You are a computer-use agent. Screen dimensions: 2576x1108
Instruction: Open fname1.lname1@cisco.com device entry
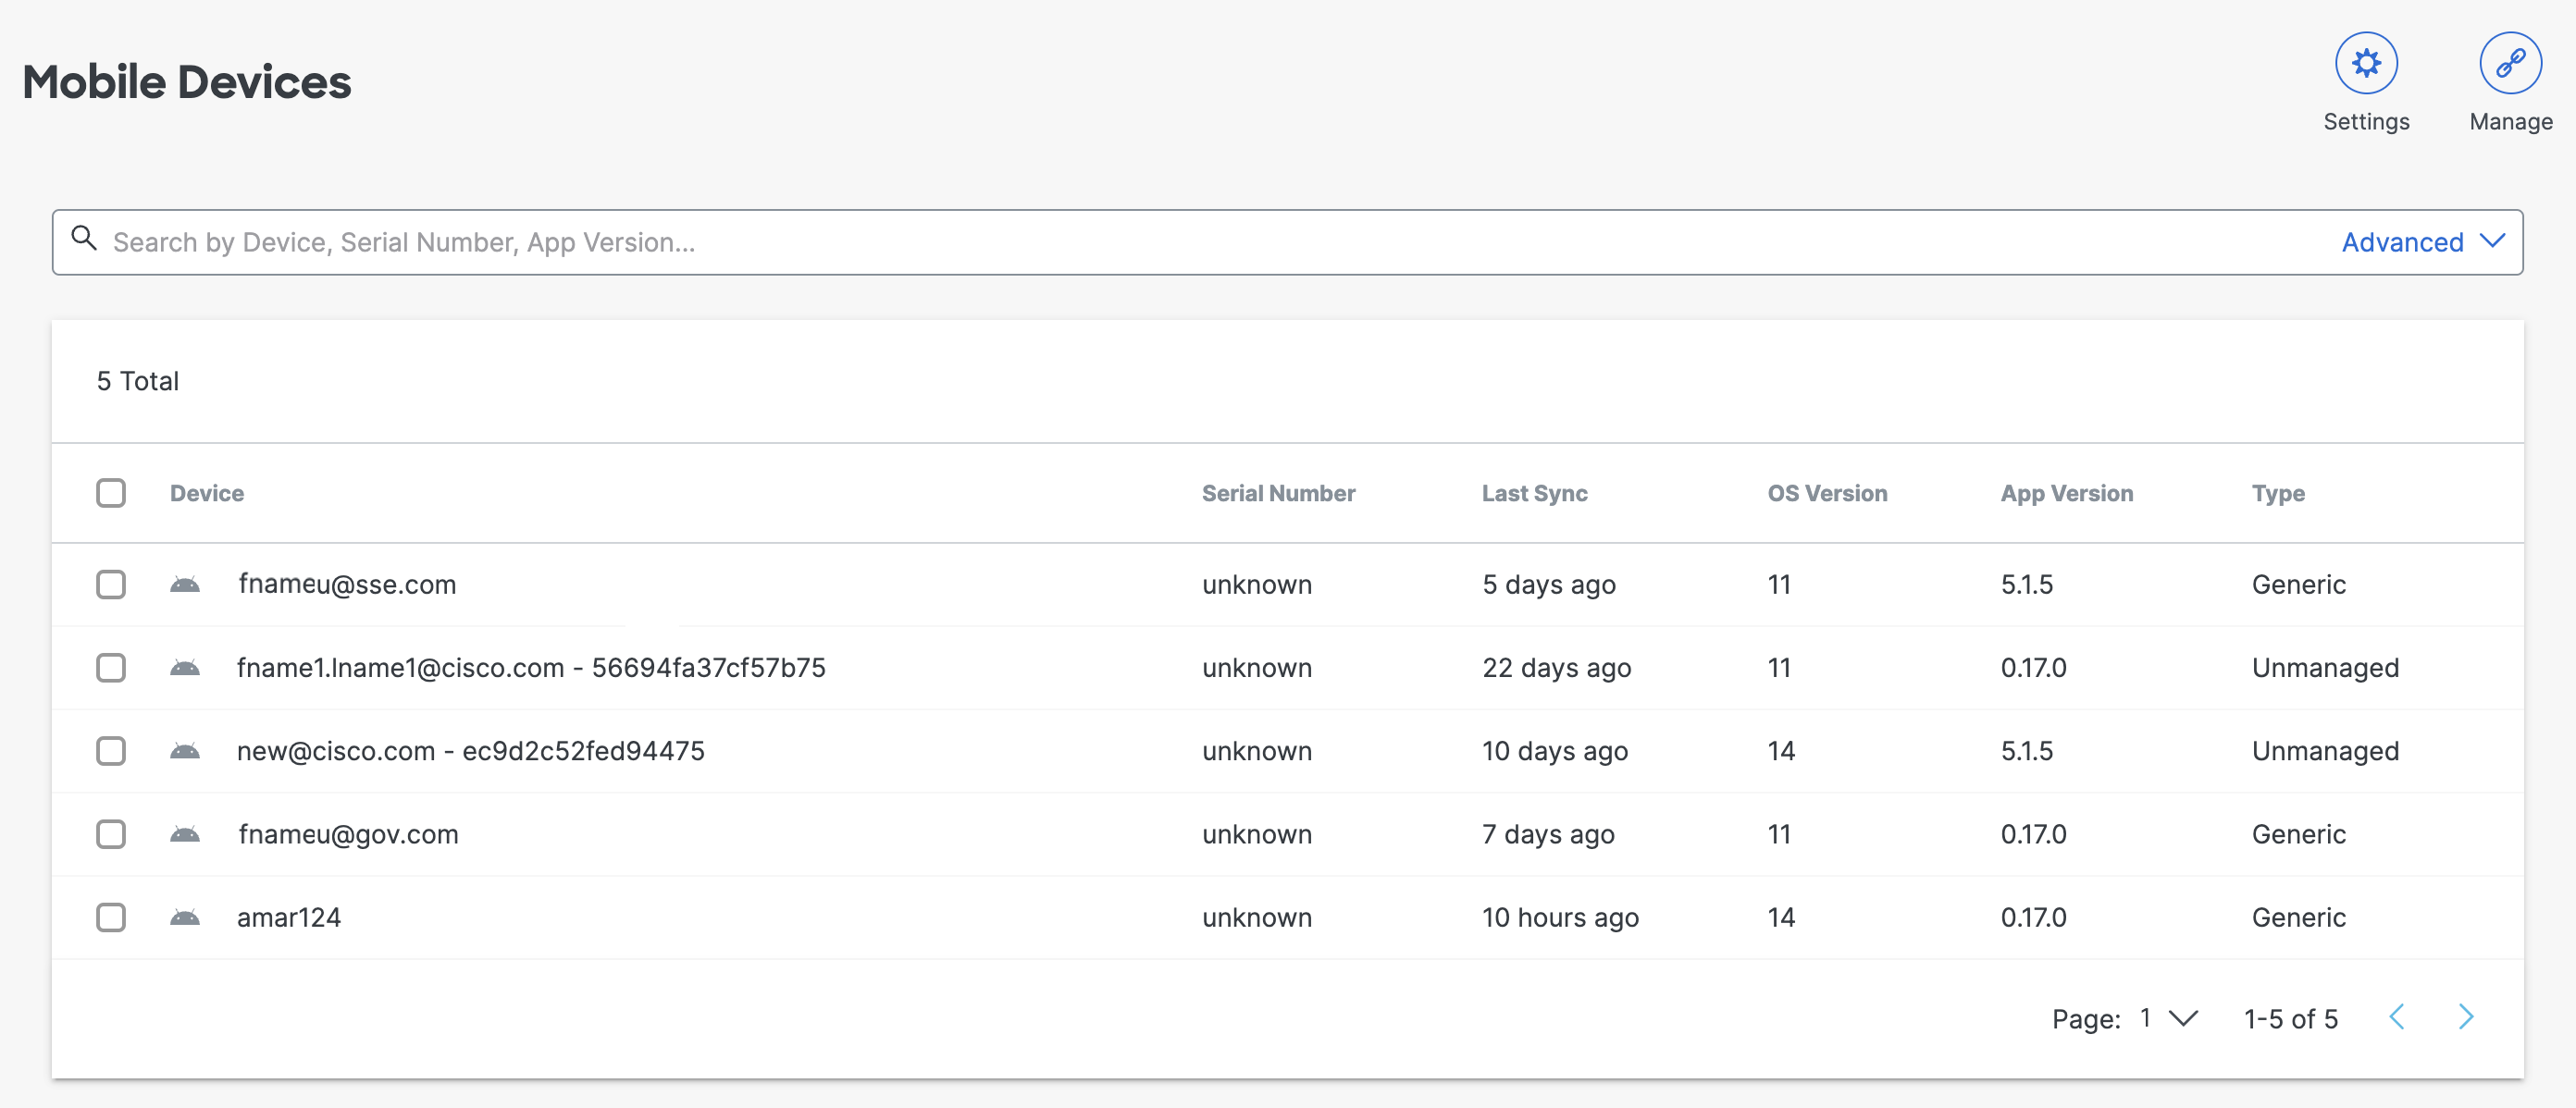[531, 668]
